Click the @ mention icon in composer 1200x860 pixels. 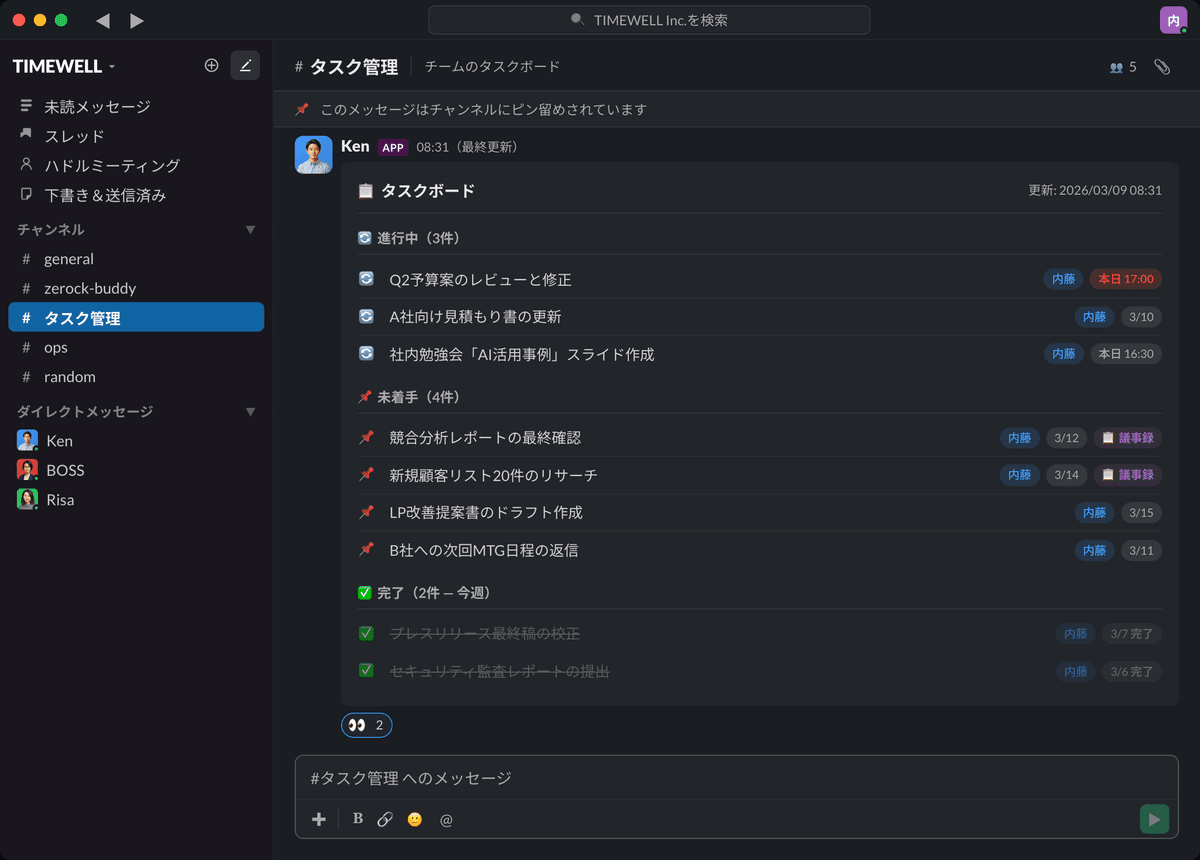click(x=445, y=819)
